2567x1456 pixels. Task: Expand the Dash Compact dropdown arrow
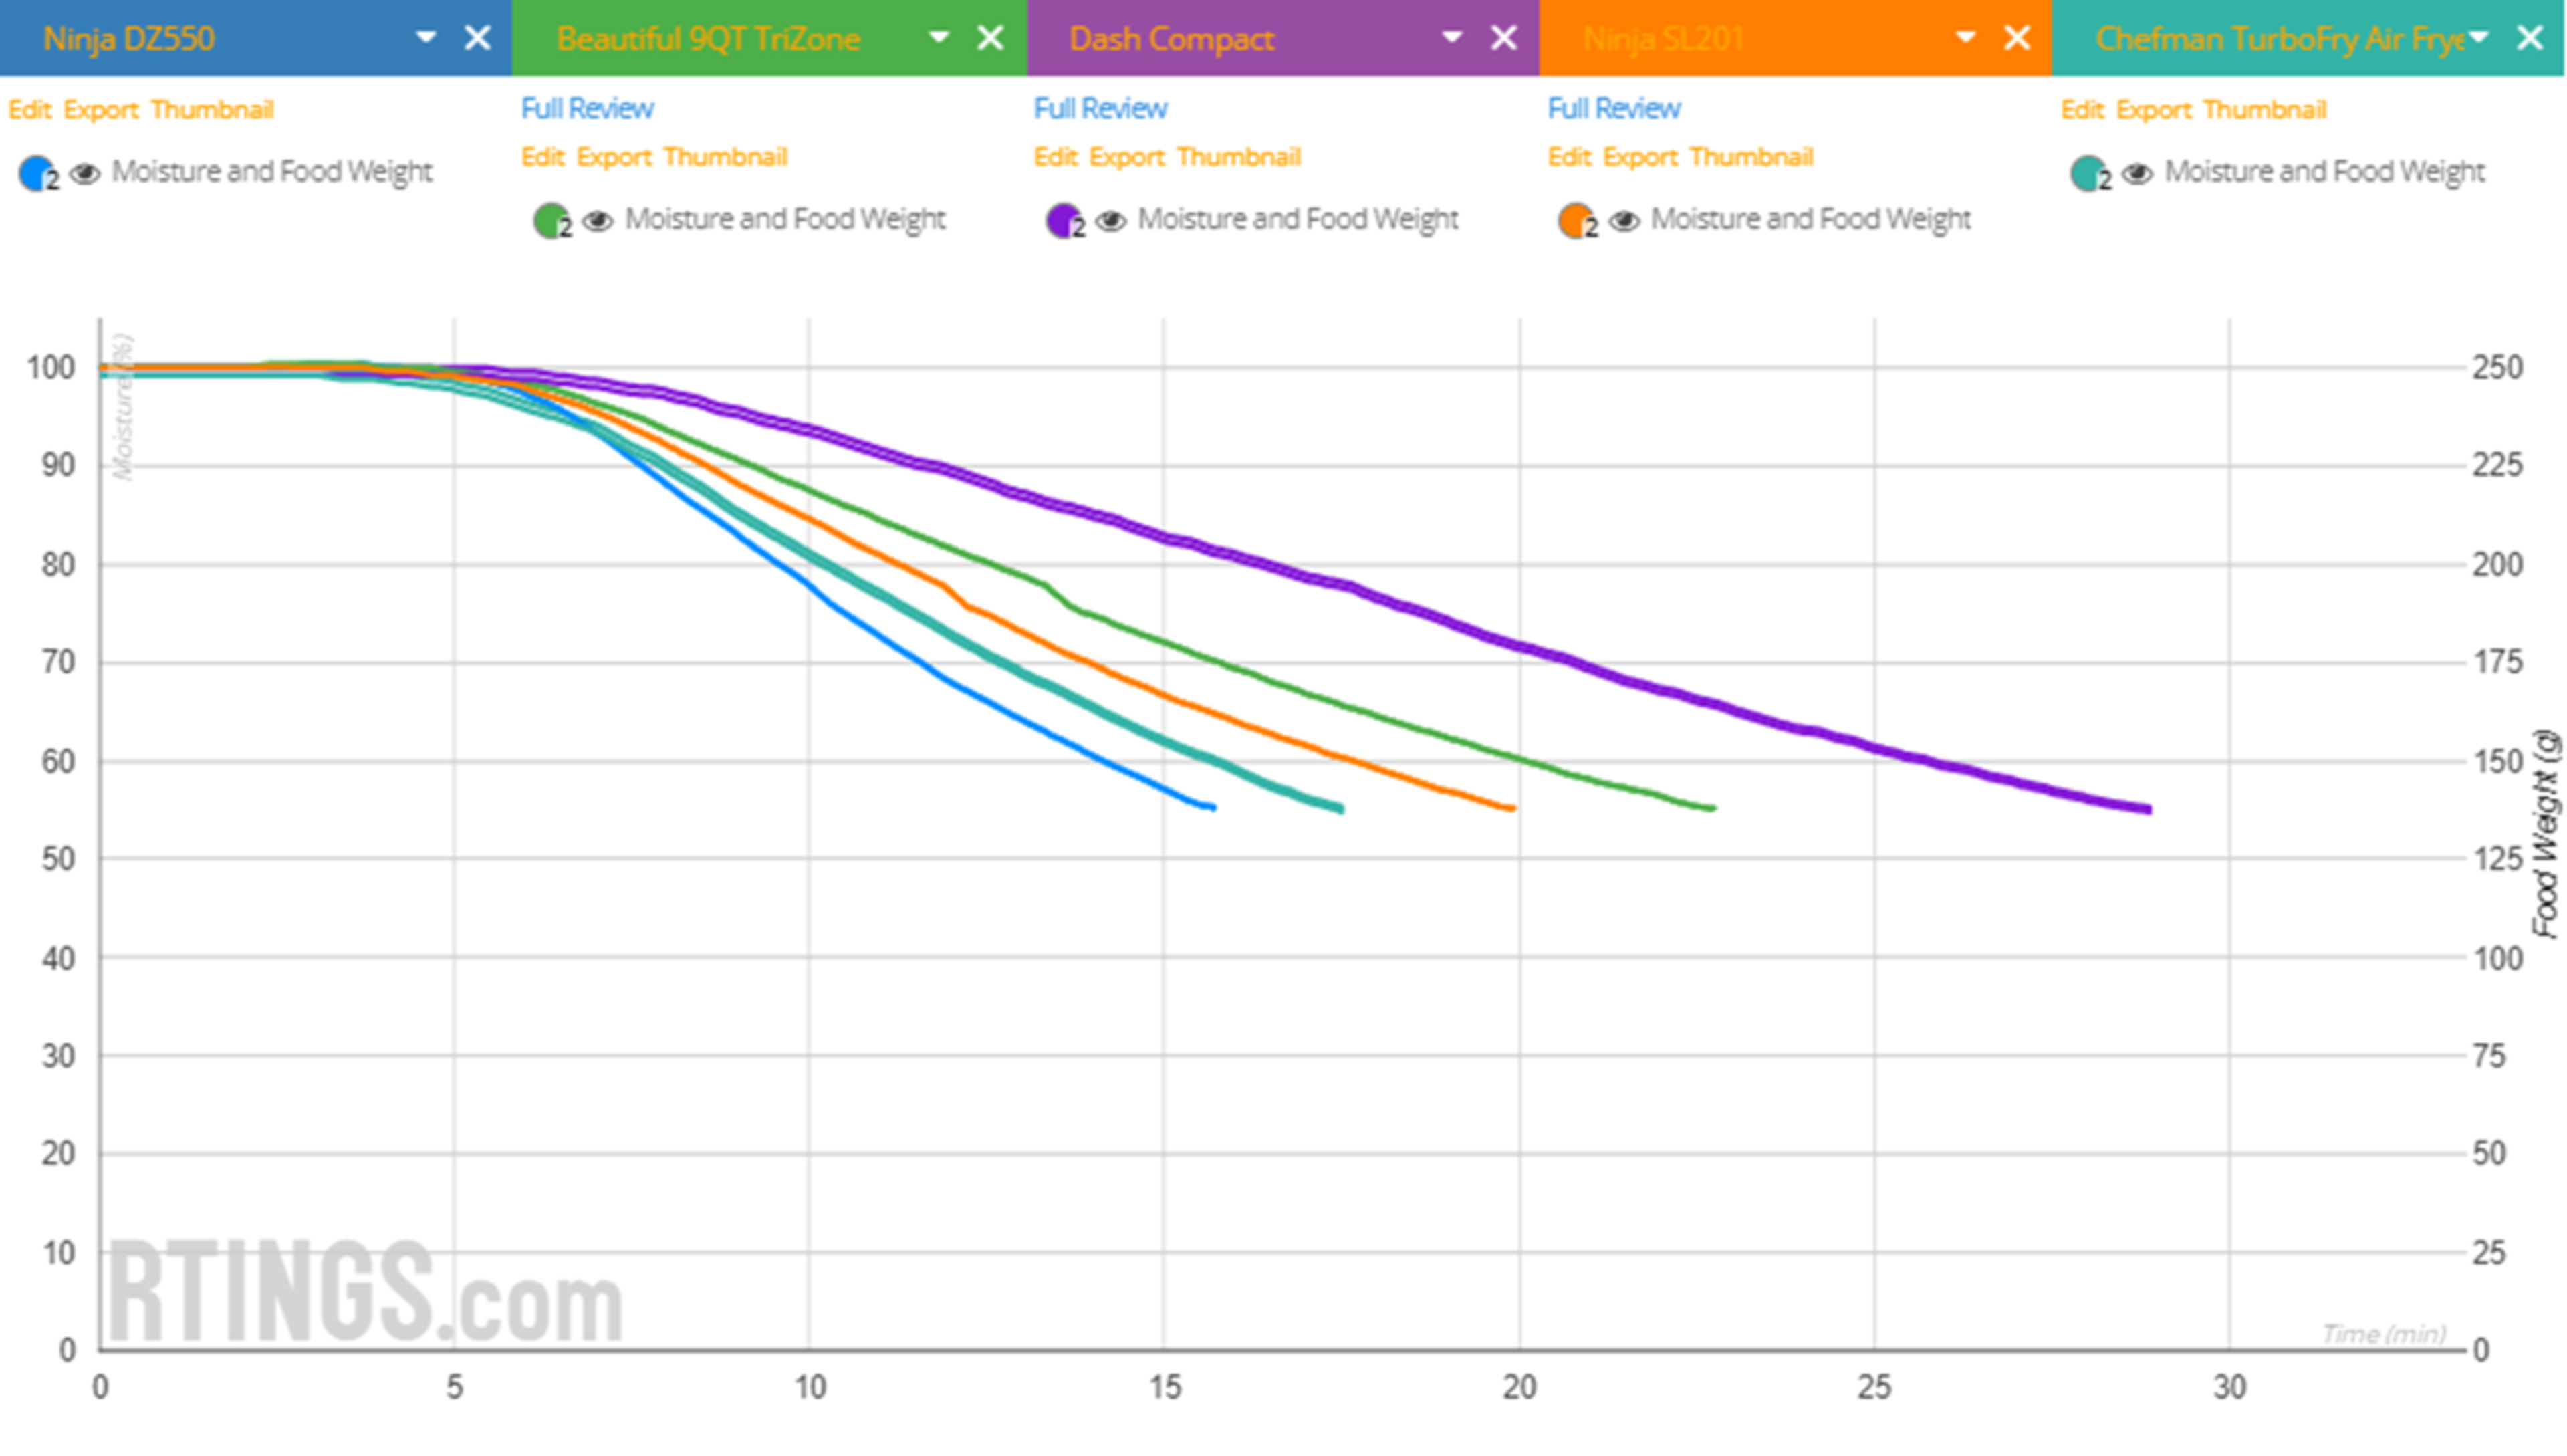pyautogui.click(x=1452, y=38)
